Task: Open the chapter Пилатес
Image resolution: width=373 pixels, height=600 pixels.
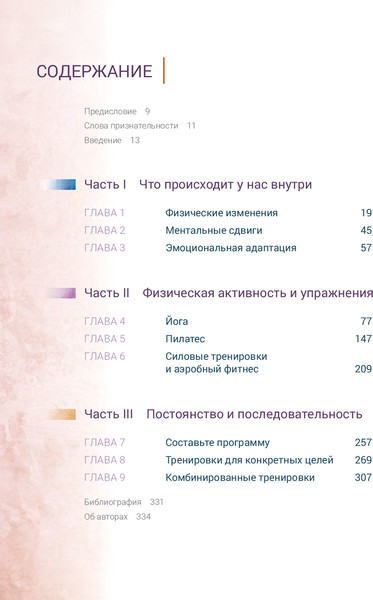Action: tap(185, 339)
